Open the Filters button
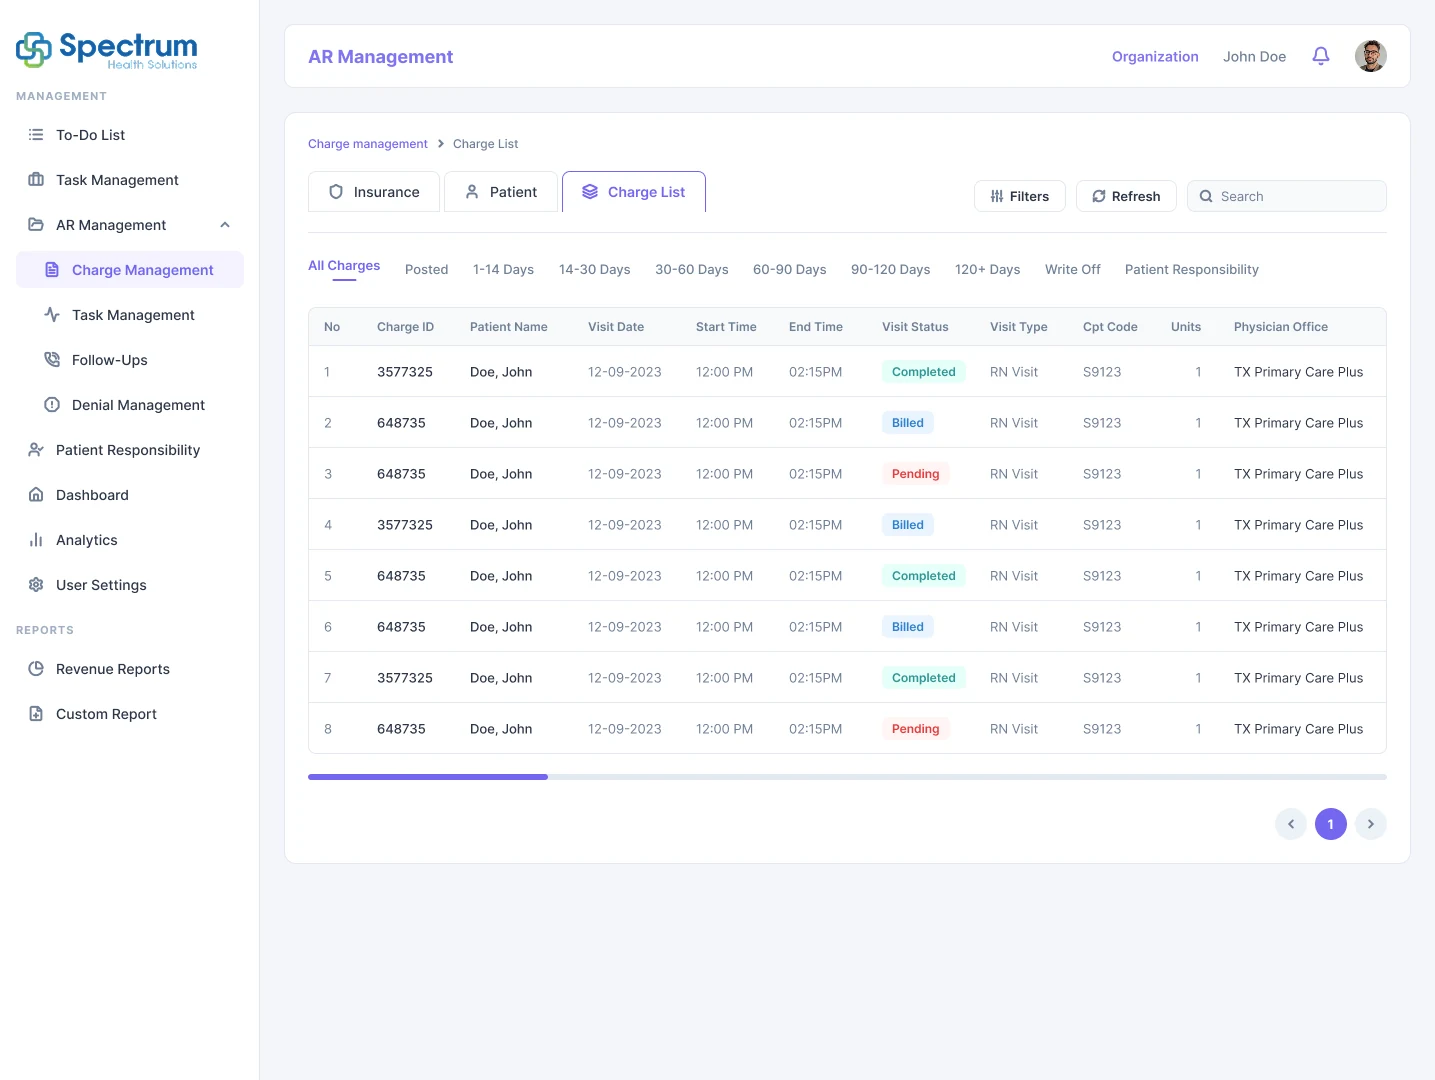 point(1020,196)
